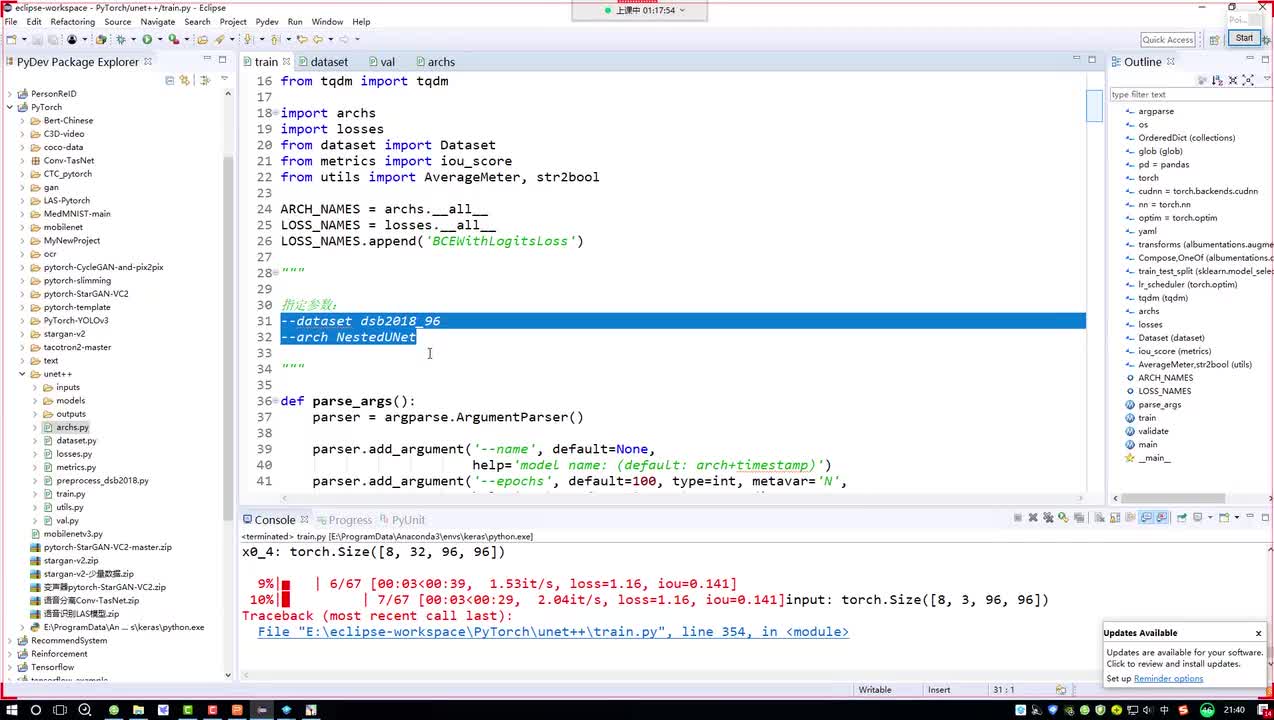Open the train.py line 354 traceback link
This screenshot has width=1274, height=720.
tap(553, 632)
